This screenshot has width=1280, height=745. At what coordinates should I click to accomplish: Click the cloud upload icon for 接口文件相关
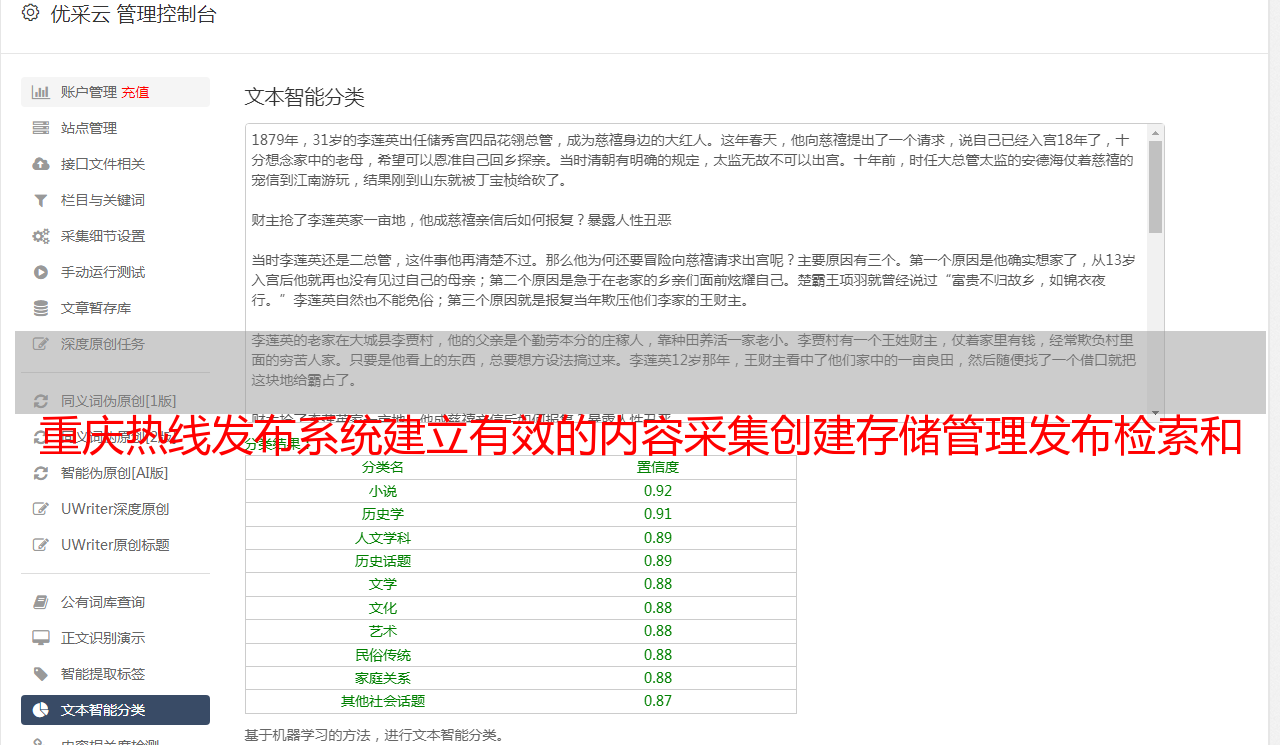[41, 164]
